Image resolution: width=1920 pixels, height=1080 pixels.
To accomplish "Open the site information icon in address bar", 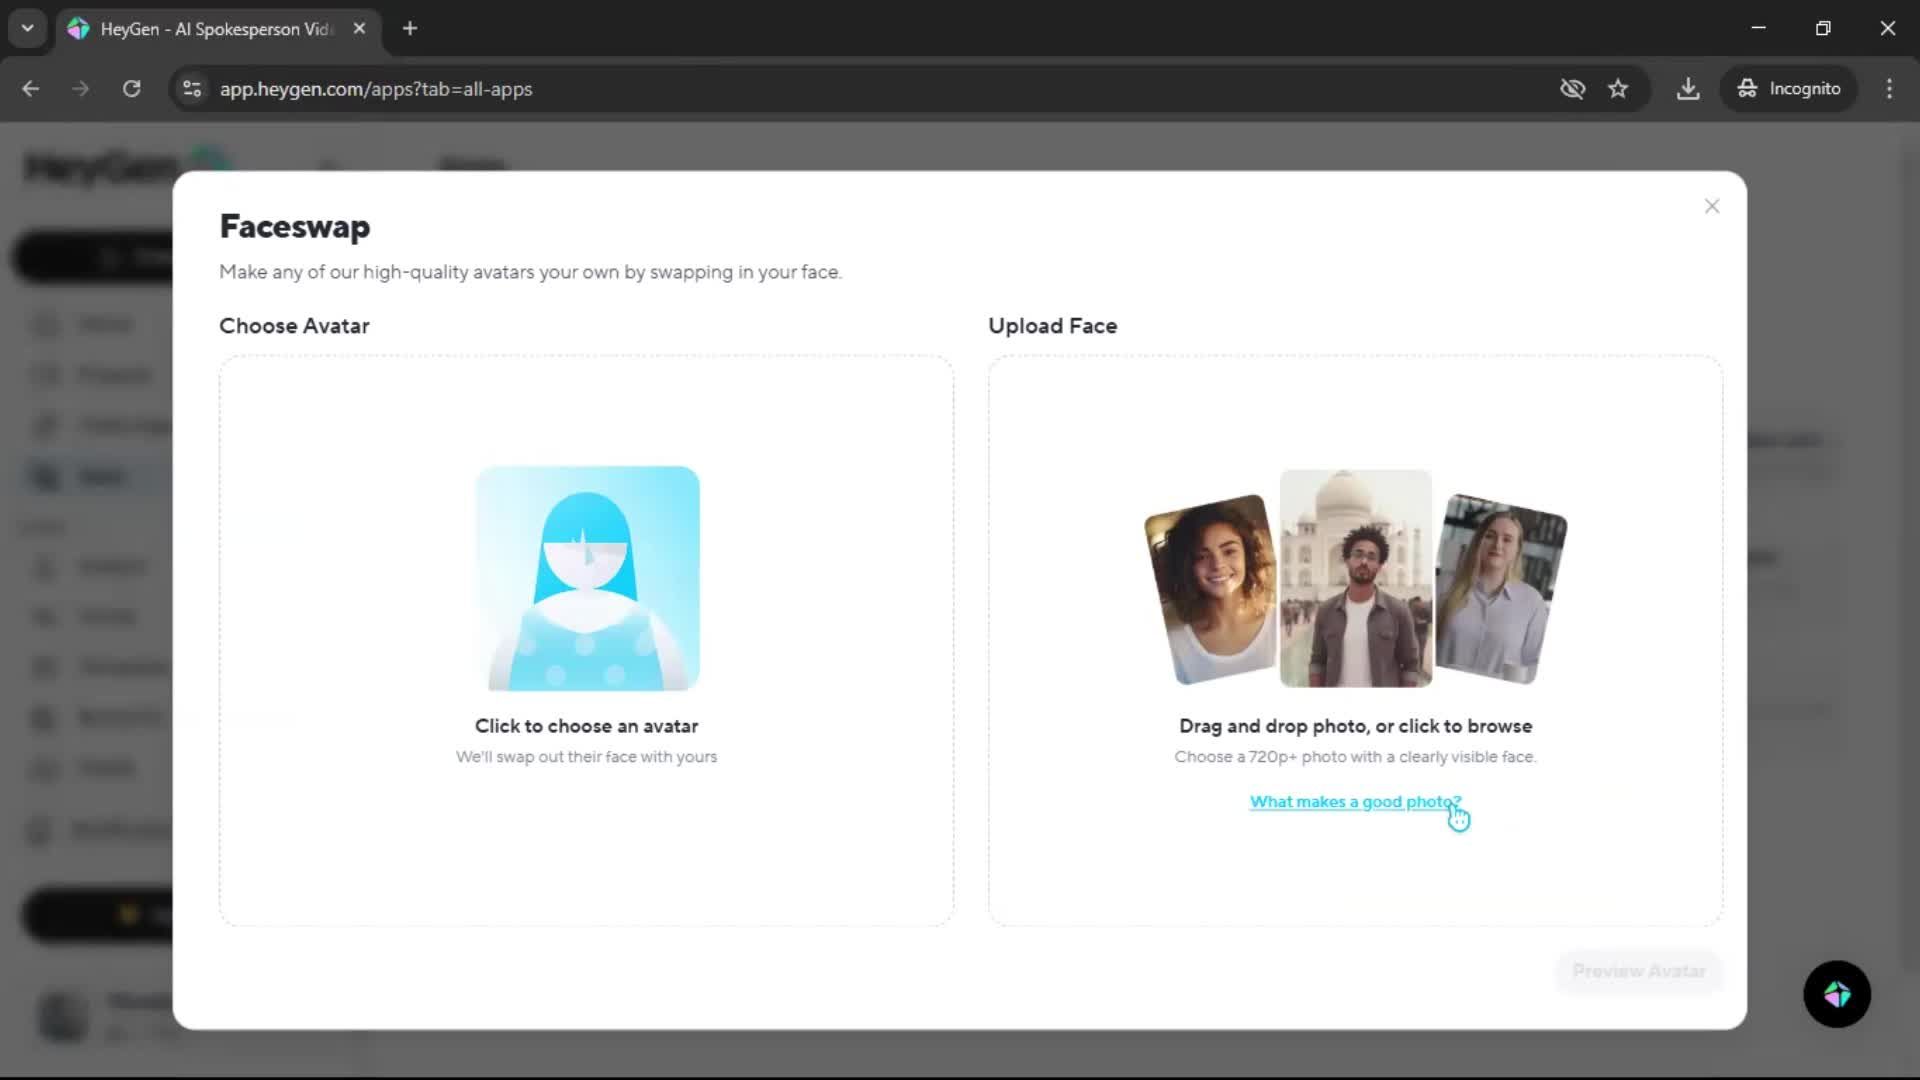I will click(x=192, y=89).
